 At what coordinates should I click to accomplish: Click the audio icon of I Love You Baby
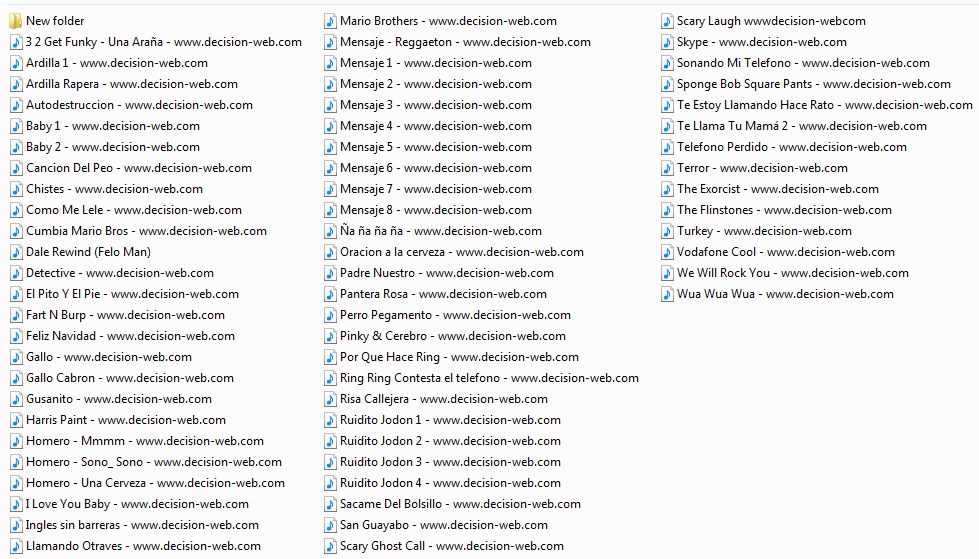click(x=16, y=504)
